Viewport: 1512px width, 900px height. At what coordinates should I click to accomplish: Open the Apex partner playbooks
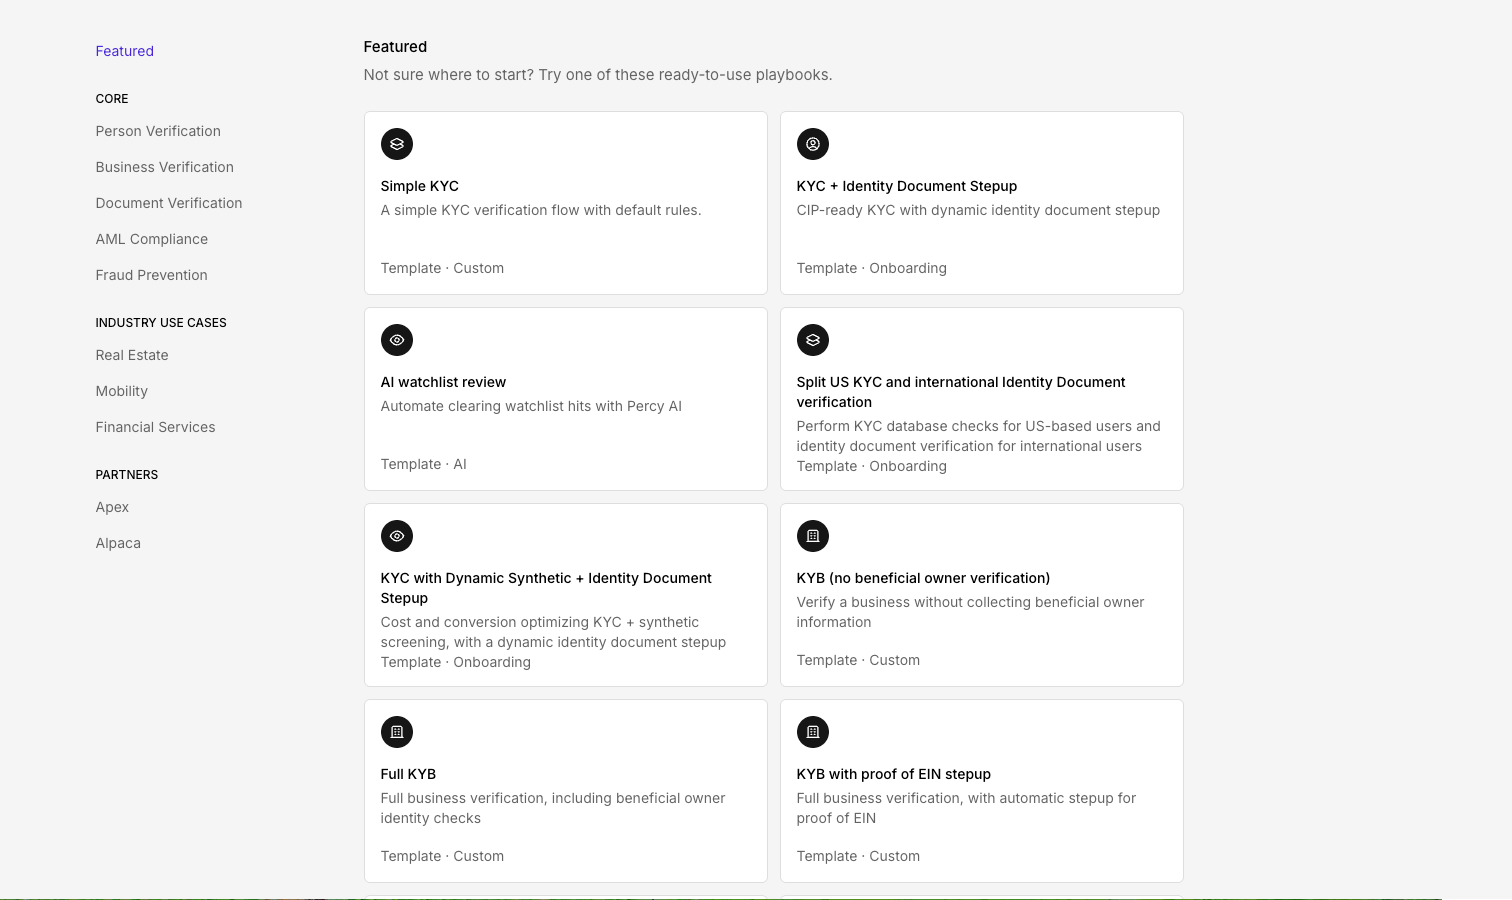(x=112, y=507)
